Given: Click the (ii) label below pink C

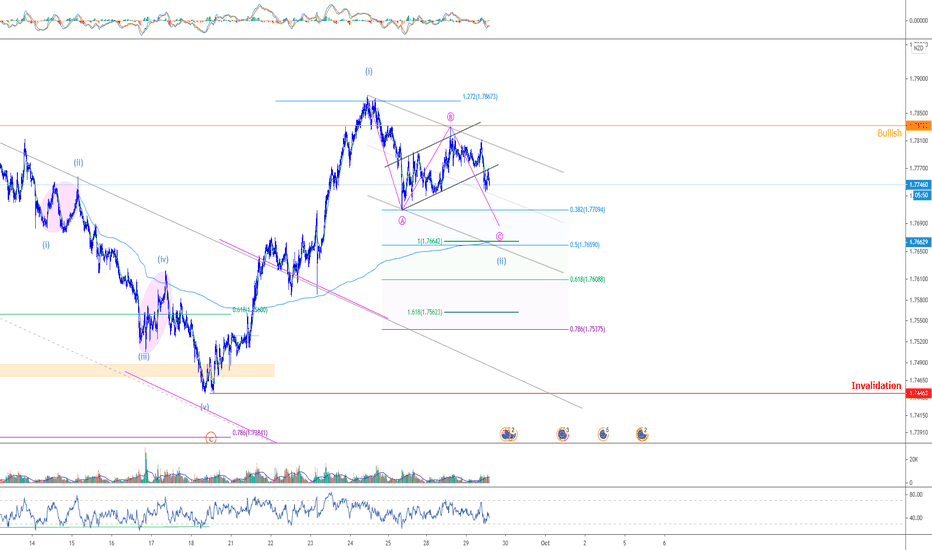Looking at the screenshot, I should click(502, 261).
